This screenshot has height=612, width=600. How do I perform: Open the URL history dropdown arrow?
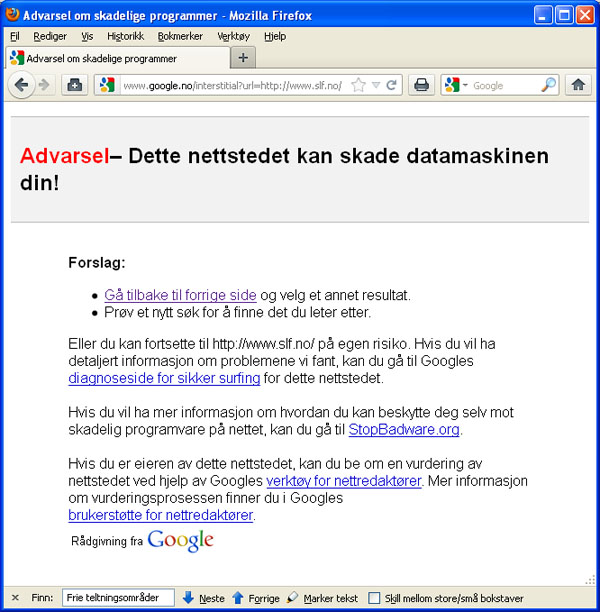pos(376,85)
